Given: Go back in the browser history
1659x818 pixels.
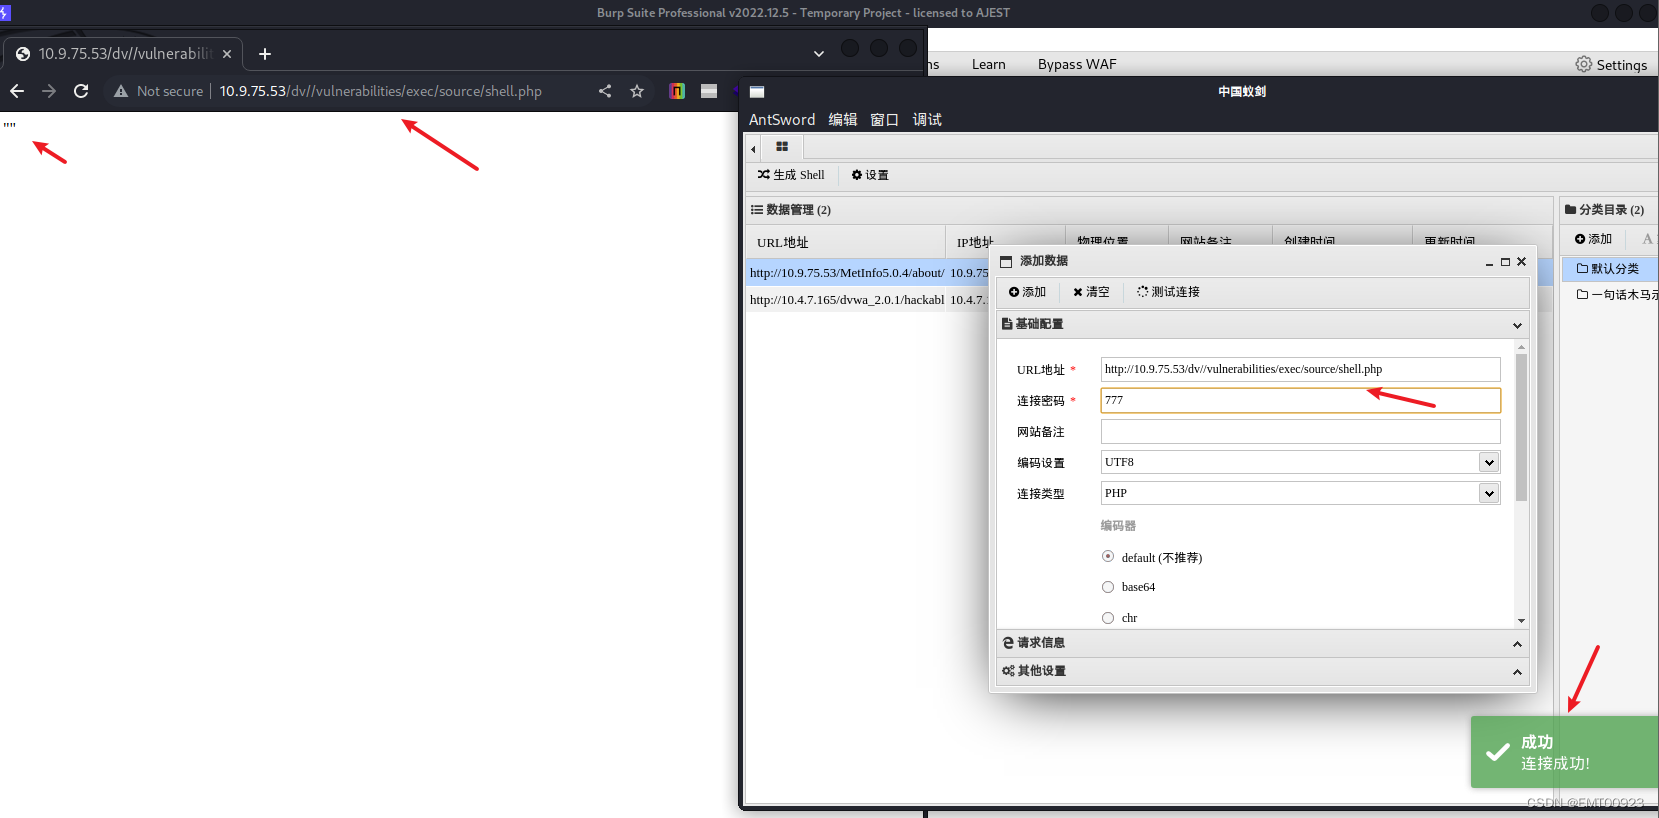Looking at the screenshot, I should pyautogui.click(x=17, y=91).
